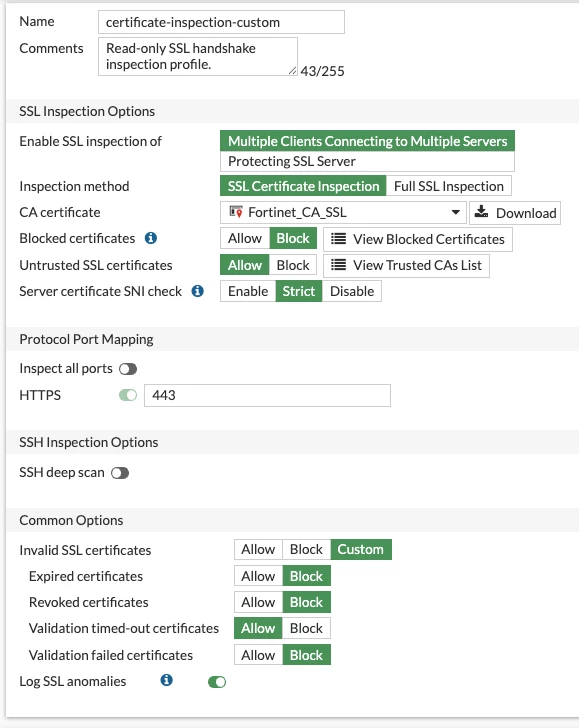Set Invalid SSL certificates to Block
The width and height of the screenshot is (579, 728).
click(x=306, y=549)
